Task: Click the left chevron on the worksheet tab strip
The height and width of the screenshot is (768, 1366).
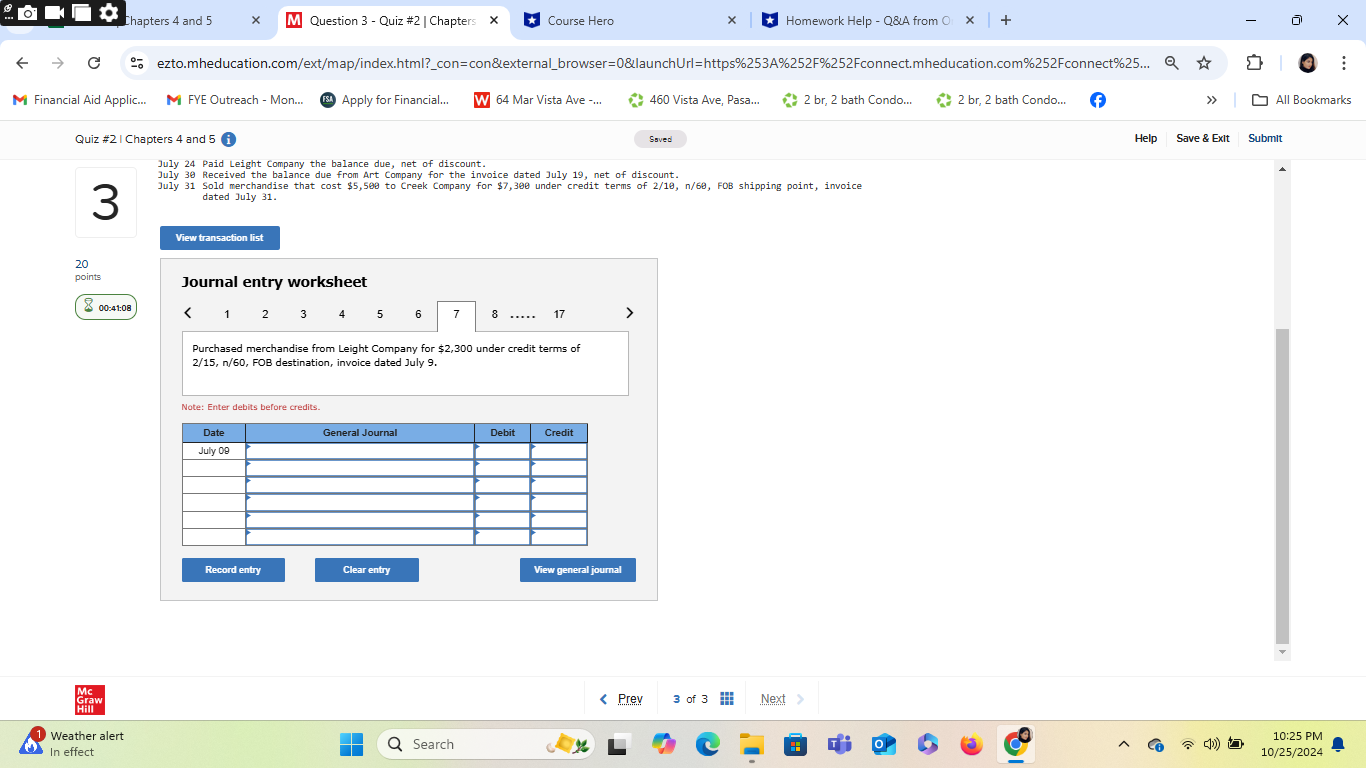Action: [187, 312]
